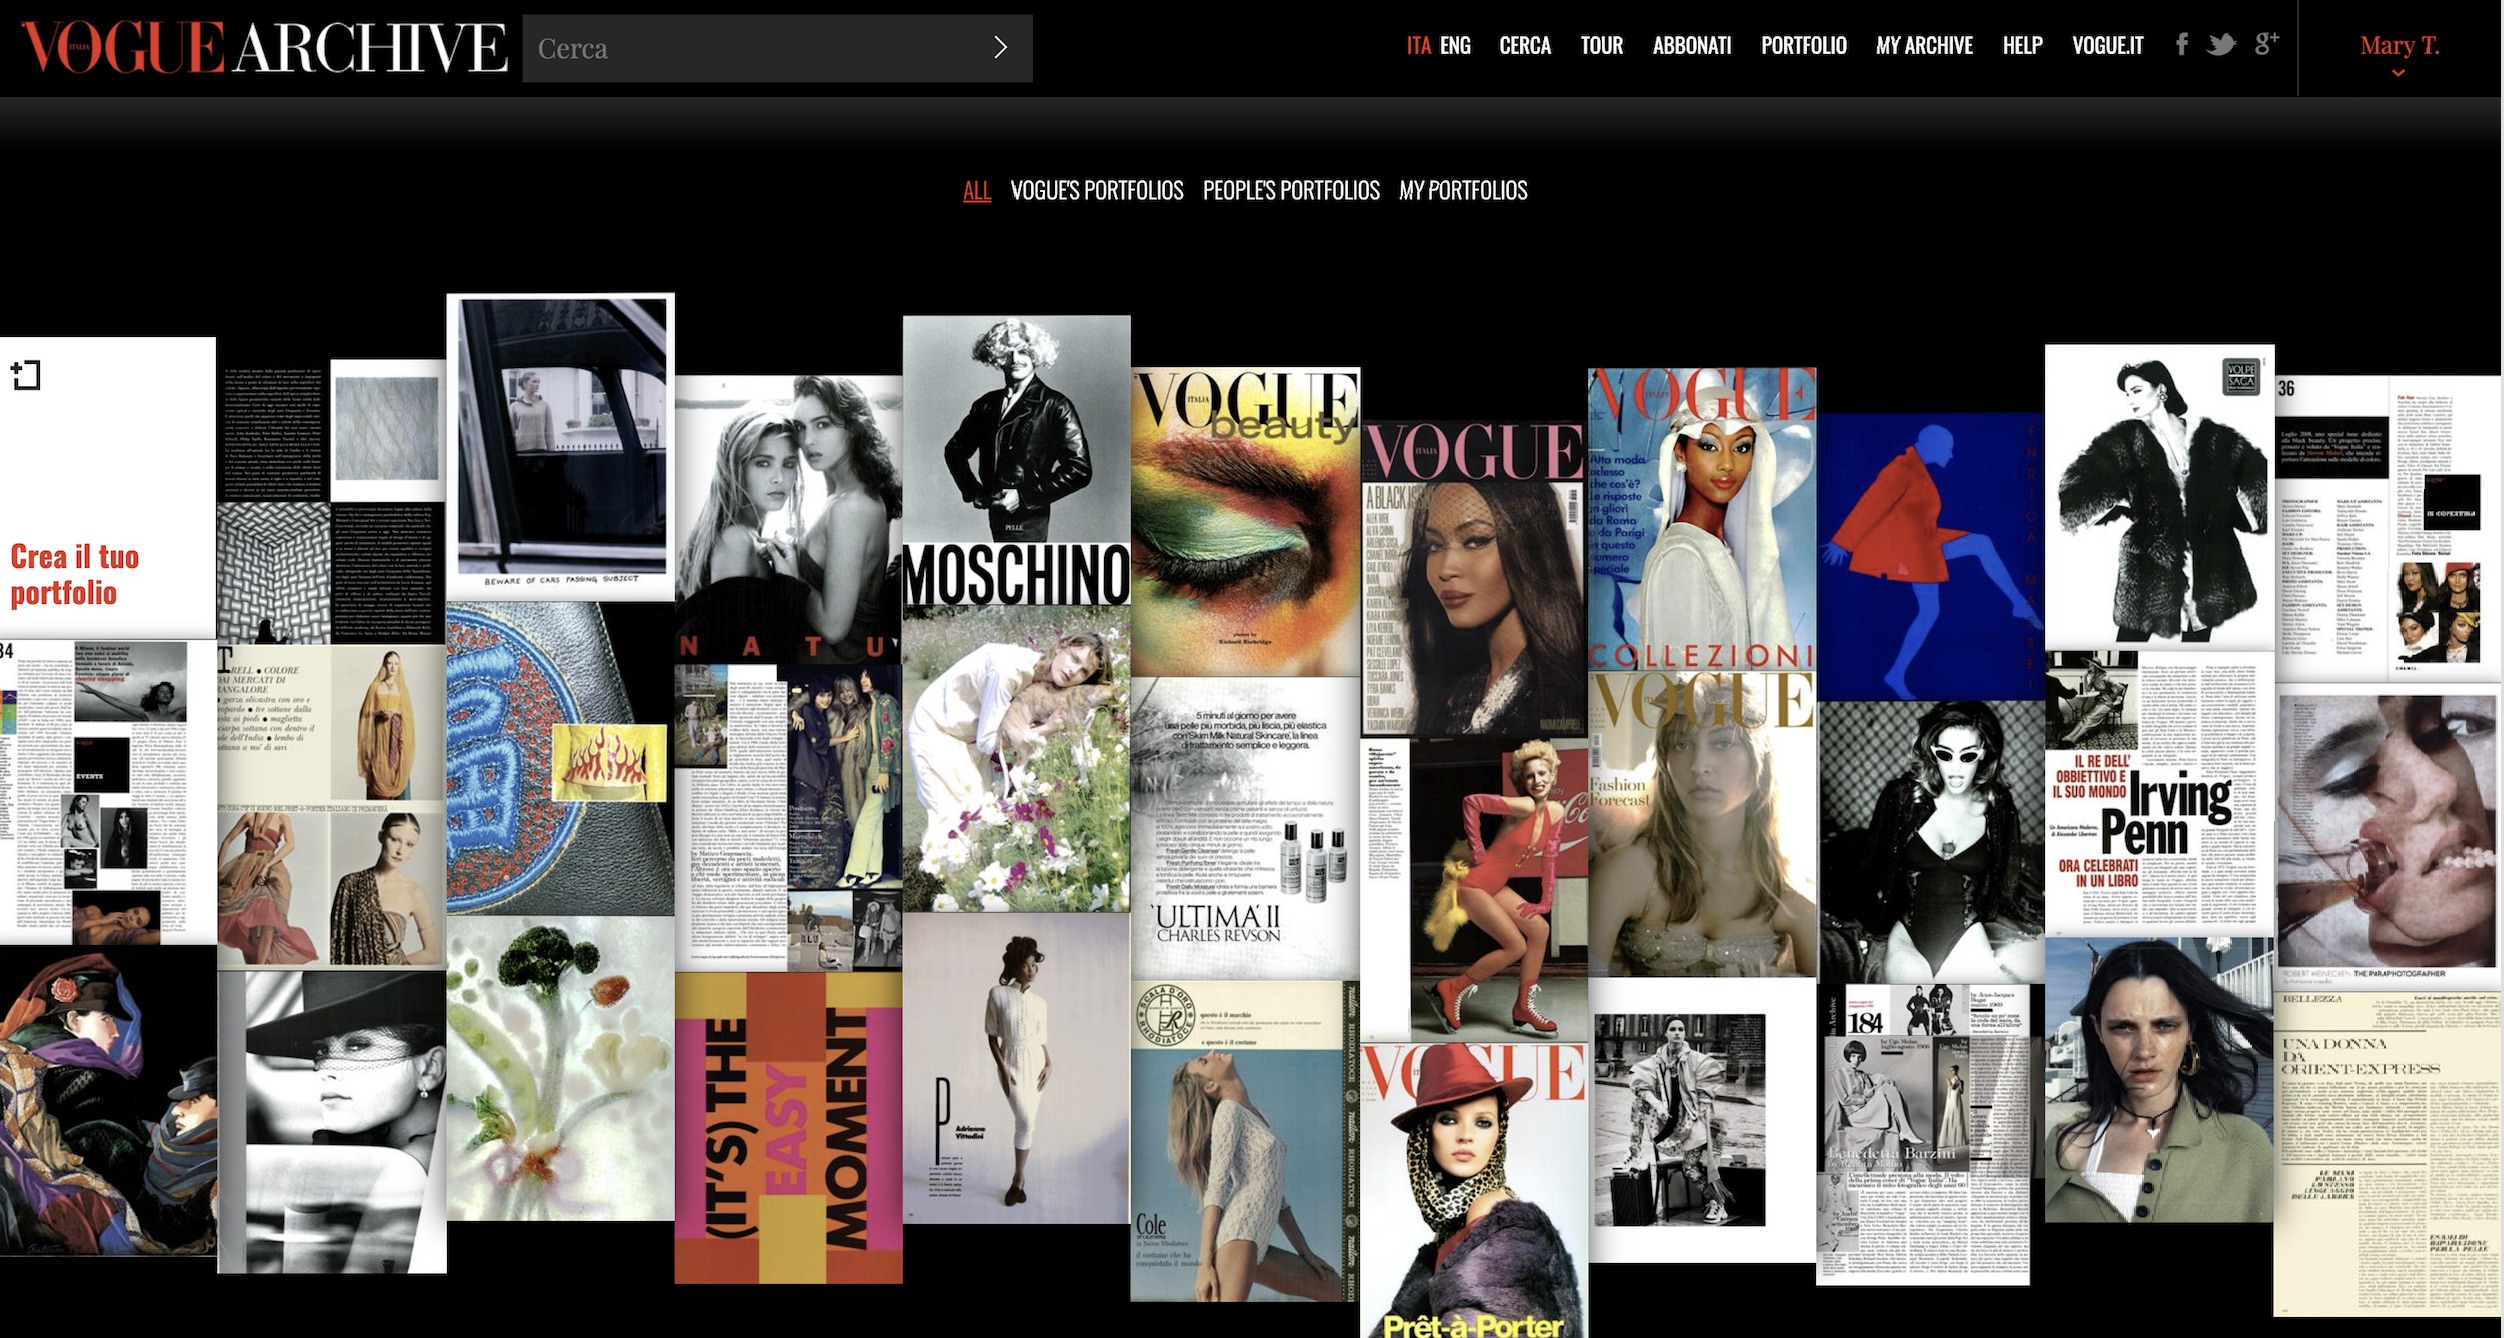
Task: Open the HELP menu item
Action: click(x=2022, y=45)
